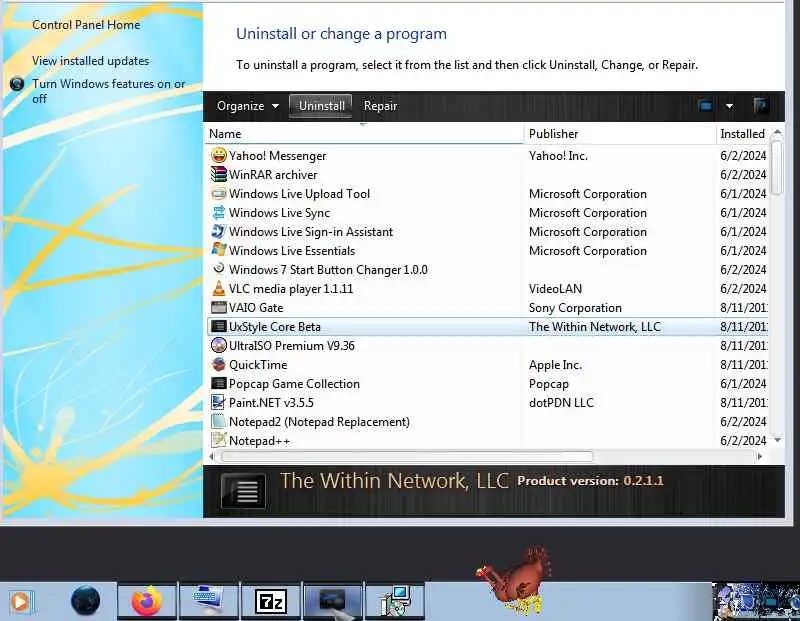Sort by the Name column header
The height and width of the screenshot is (621, 800).
[365, 134]
